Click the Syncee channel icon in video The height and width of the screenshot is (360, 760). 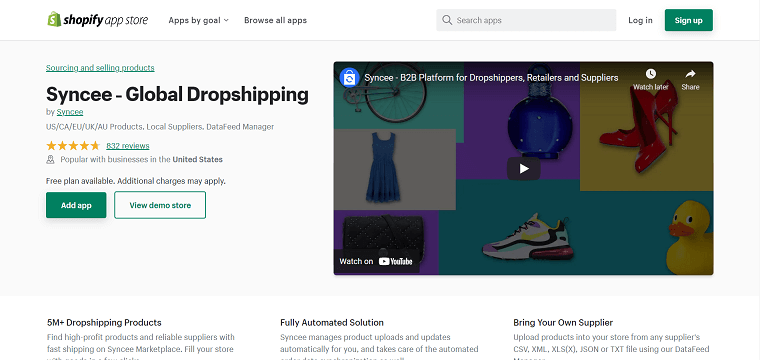(349, 78)
